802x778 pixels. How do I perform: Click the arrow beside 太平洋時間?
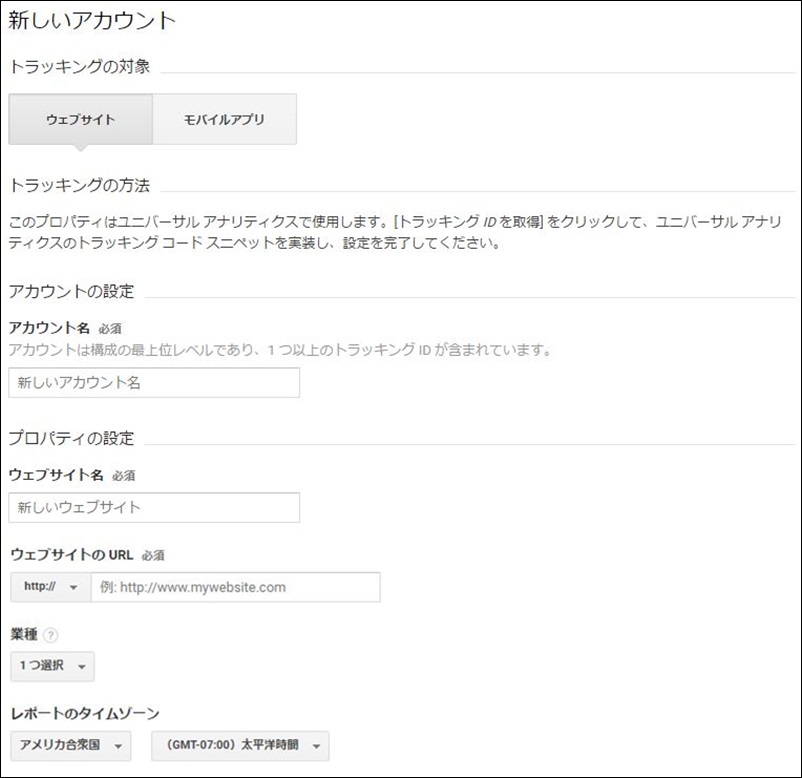(316, 746)
